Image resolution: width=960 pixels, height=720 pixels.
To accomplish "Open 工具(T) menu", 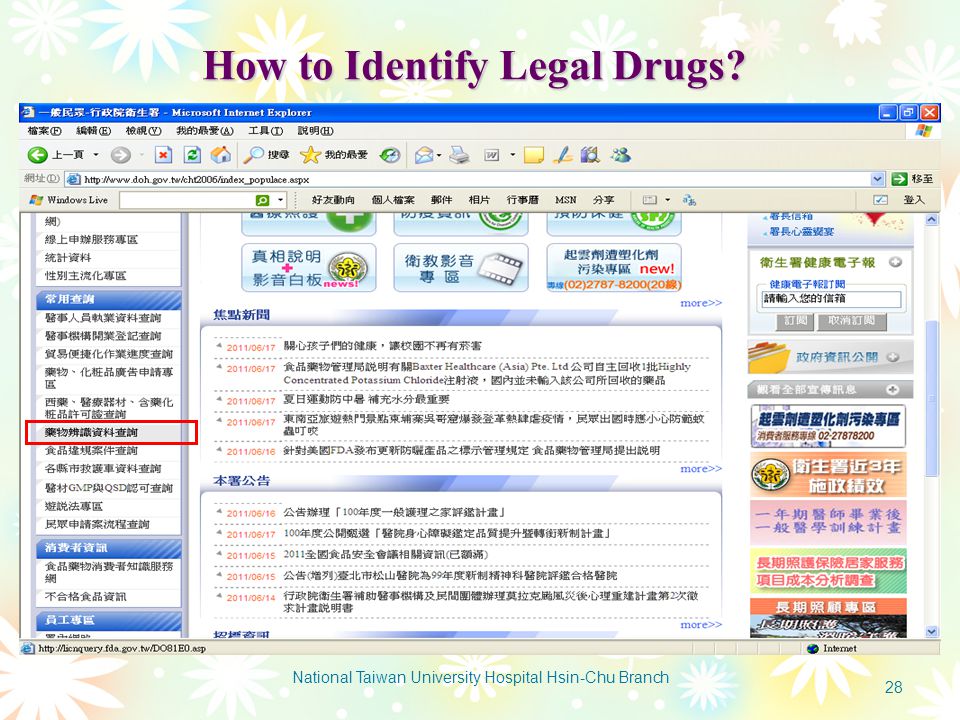I will coord(265,131).
